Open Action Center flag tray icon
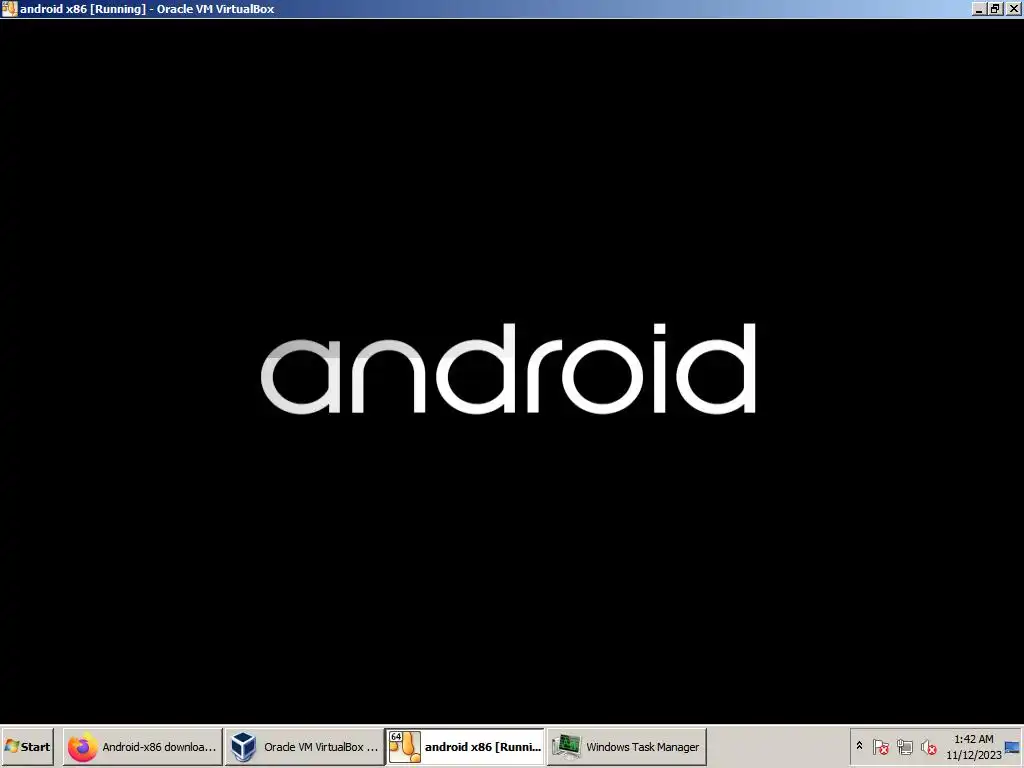The image size is (1024, 768). pyautogui.click(x=880, y=747)
